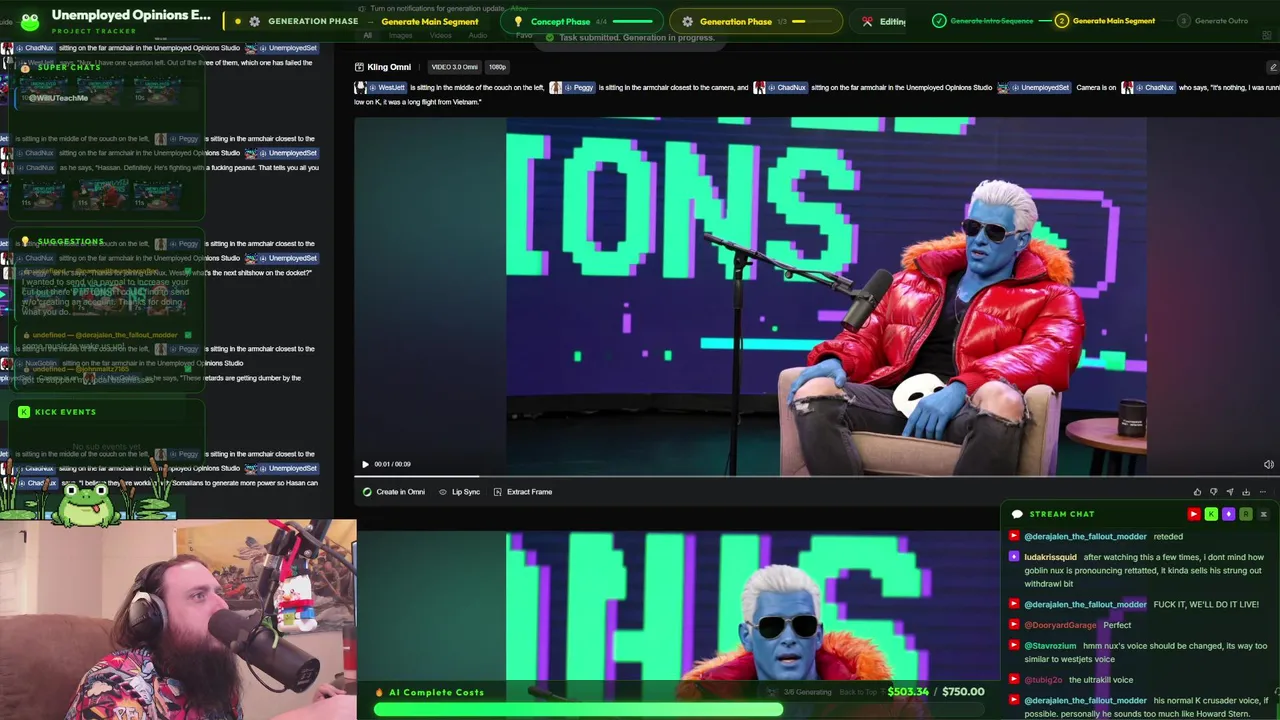The width and height of the screenshot is (1280, 720).
Task: Click the main blue-faced character video preview
Action: click(826, 296)
